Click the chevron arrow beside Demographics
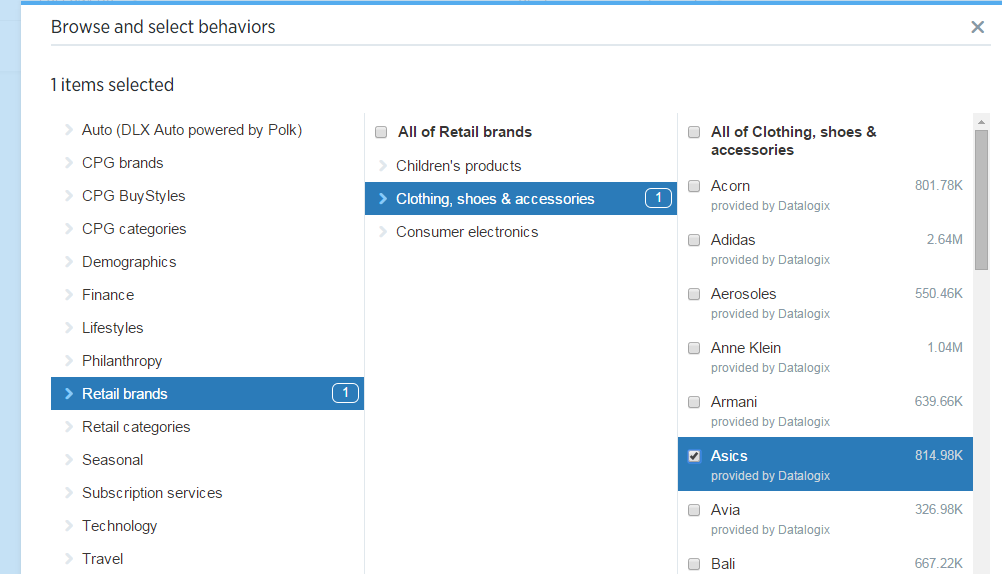Screen dimensions: 1002x574 click(69, 262)
